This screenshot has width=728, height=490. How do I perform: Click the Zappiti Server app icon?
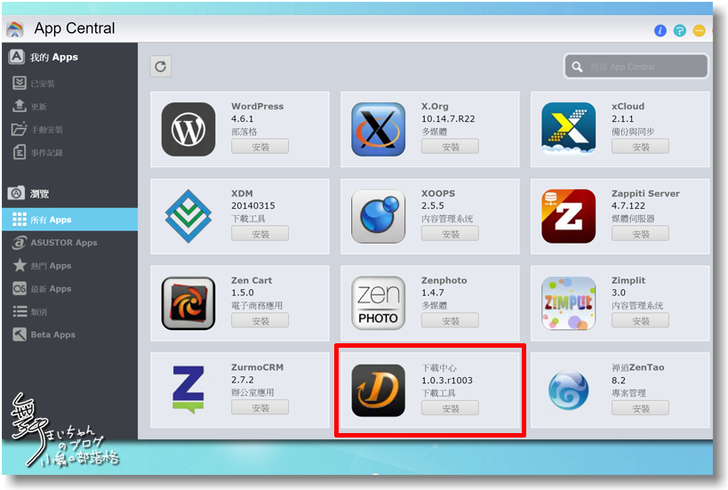(x=569, y=216)
